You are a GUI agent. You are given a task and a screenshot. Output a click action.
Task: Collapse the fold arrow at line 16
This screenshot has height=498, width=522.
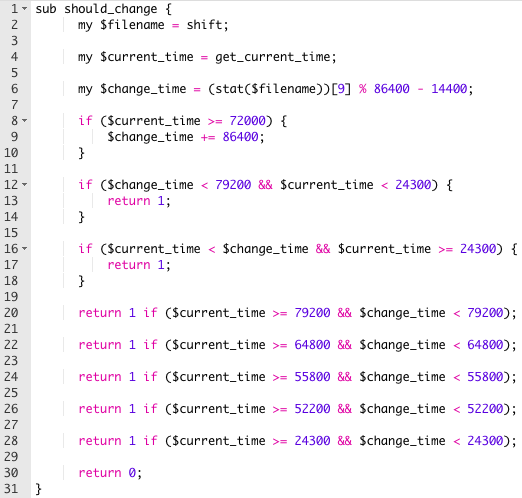25,249
